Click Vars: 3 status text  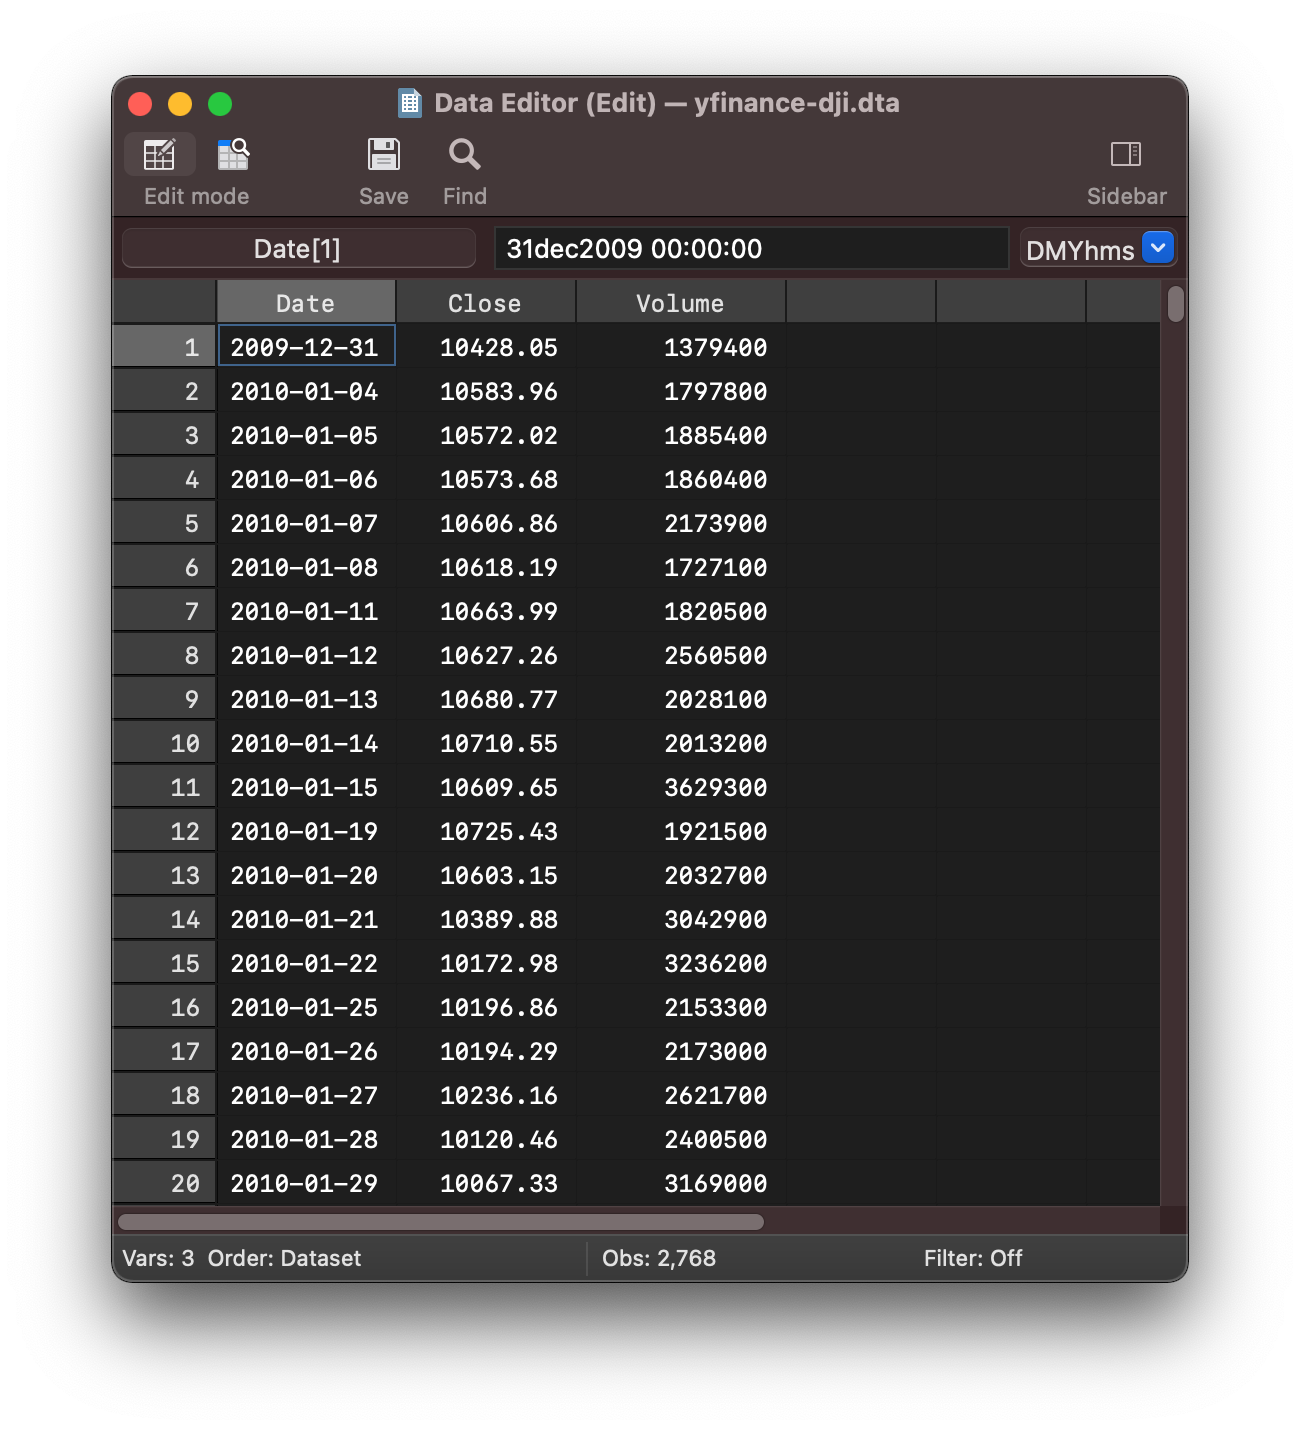(x=158, y=1258)
